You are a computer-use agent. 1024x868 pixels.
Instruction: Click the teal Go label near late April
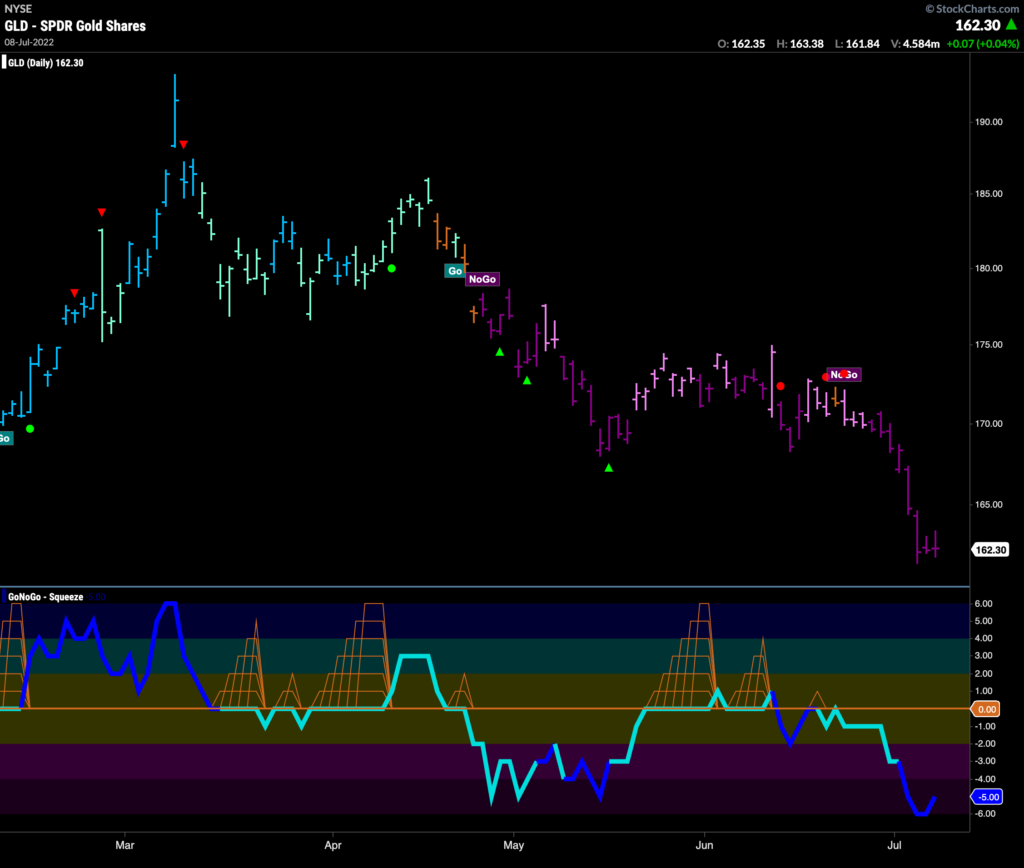click(x=455, y=271)
